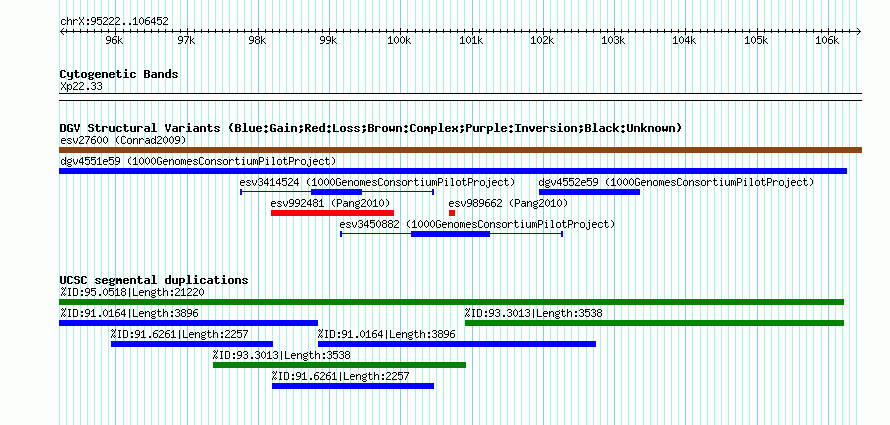Viewport: 890px width, 425px height.
Task: Select the esv3414524 label text
Action: pos(377,182)
